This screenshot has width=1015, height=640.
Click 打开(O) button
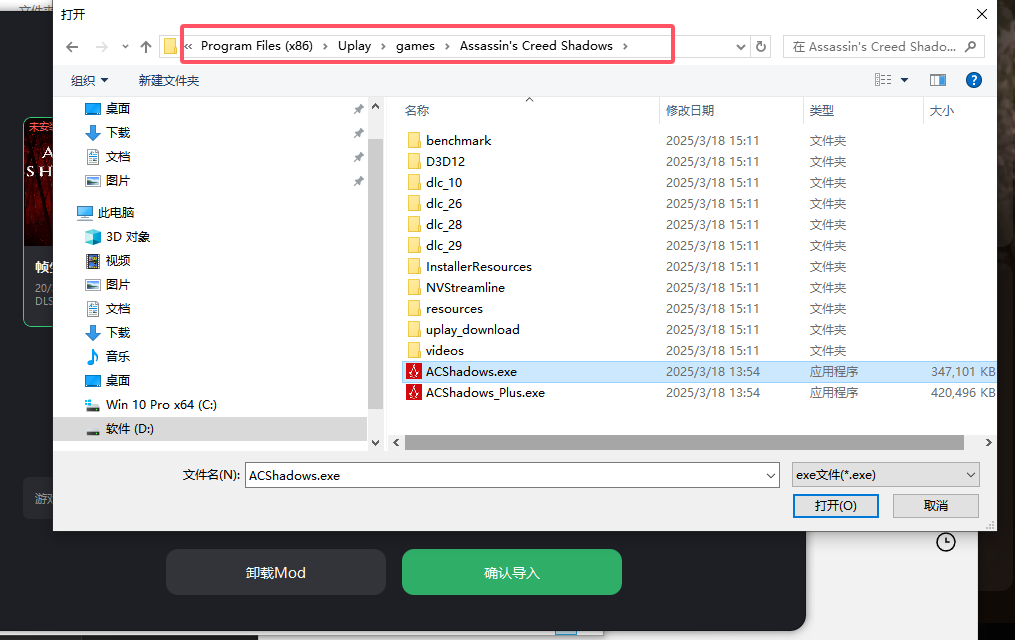[x=836, y=506]
